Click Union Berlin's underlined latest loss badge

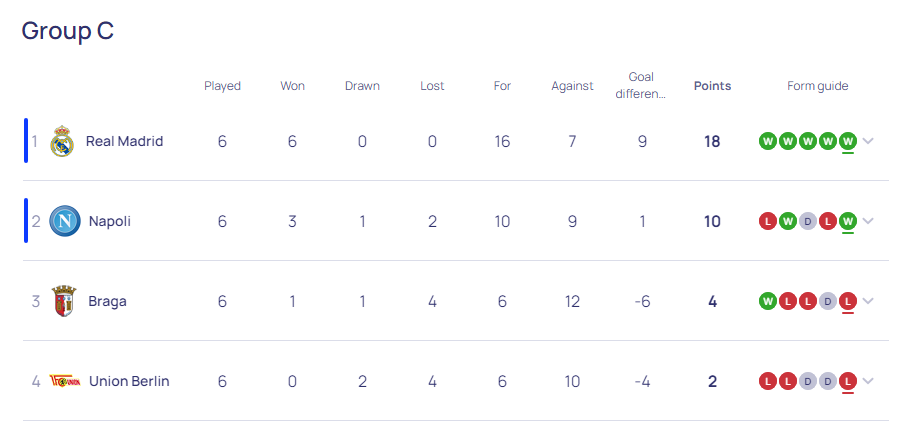(x=848, y=381)
